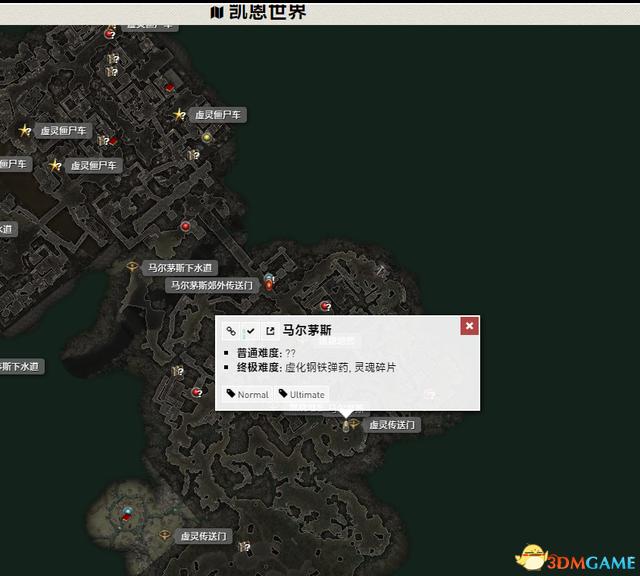Viewport: 640px width, 576px height.
Task: Click the star marker beside top-right 虚灵俪尸车 label
Action: pos(179,115)
